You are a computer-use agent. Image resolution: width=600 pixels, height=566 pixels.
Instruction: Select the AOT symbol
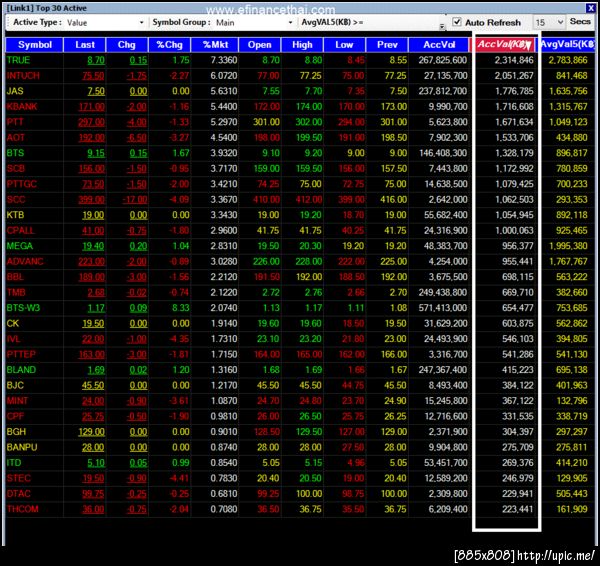(x=15, y=137)
